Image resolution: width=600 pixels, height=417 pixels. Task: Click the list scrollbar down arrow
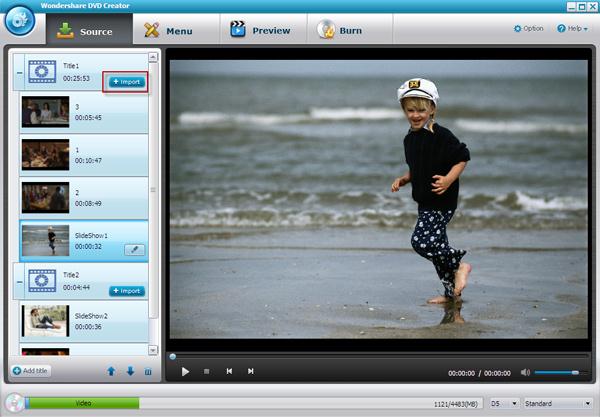153,350
